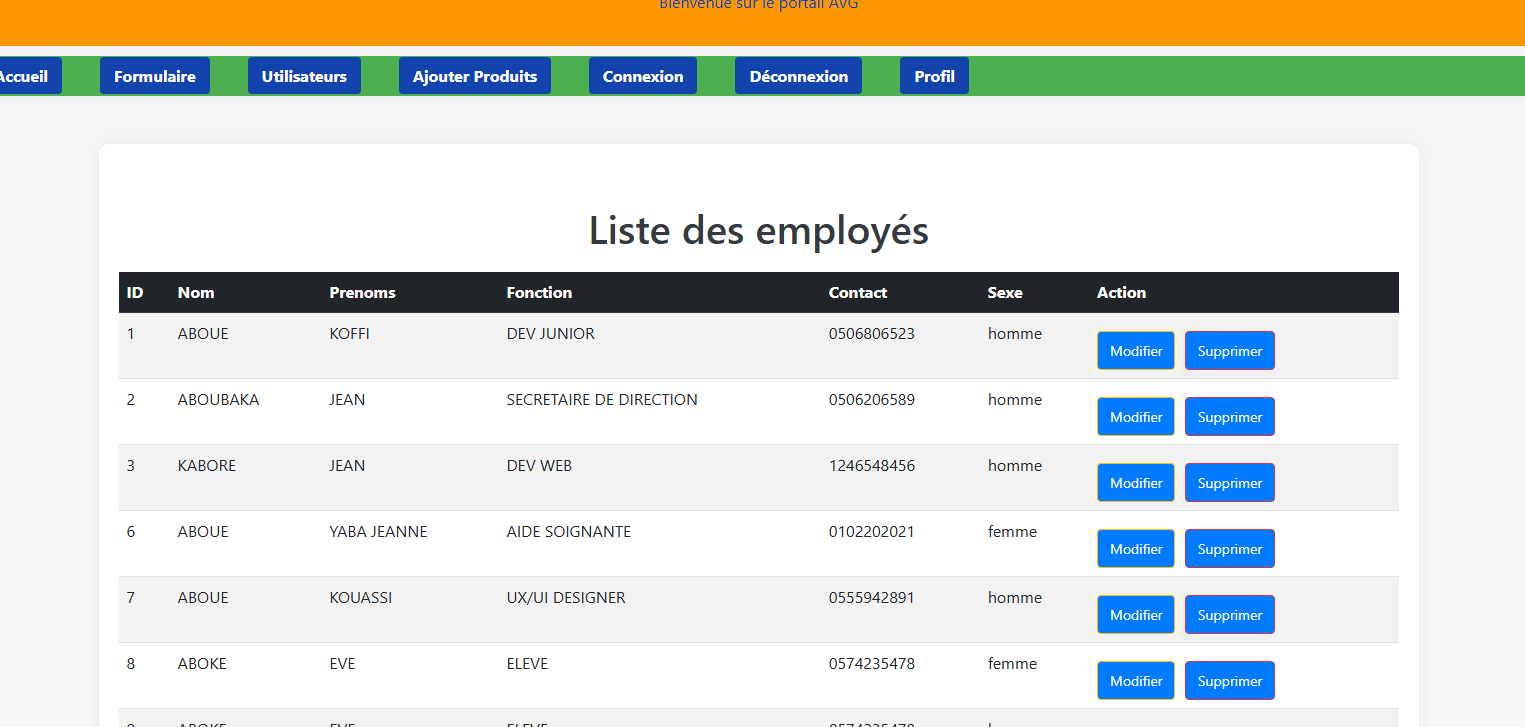This screenshot has width=1525, height=727.
Task: Edit ABOUBAKA JEAN's record
Action: click(1136, 417)
